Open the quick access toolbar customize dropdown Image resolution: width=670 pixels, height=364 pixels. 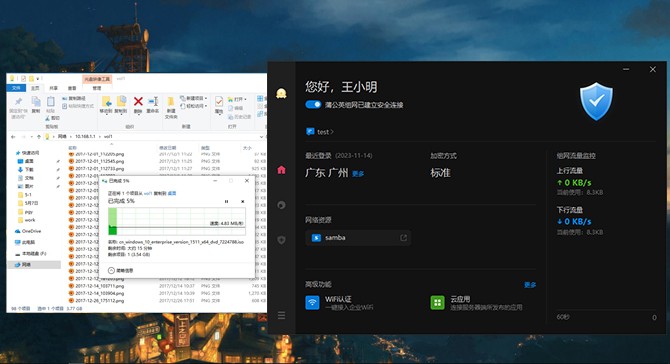(38, 79)
